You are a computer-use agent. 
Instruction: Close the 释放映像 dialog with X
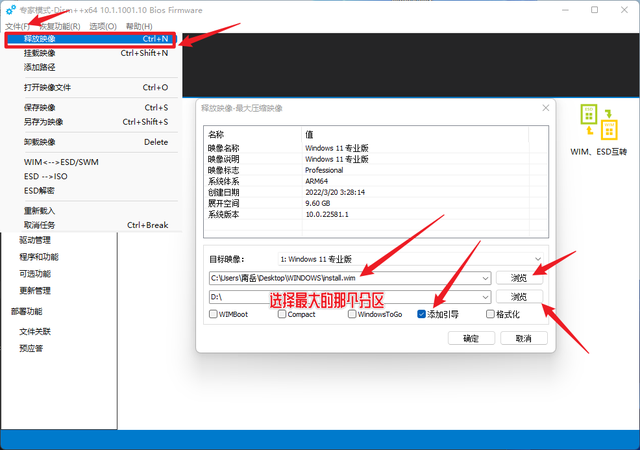coord(546,108)
